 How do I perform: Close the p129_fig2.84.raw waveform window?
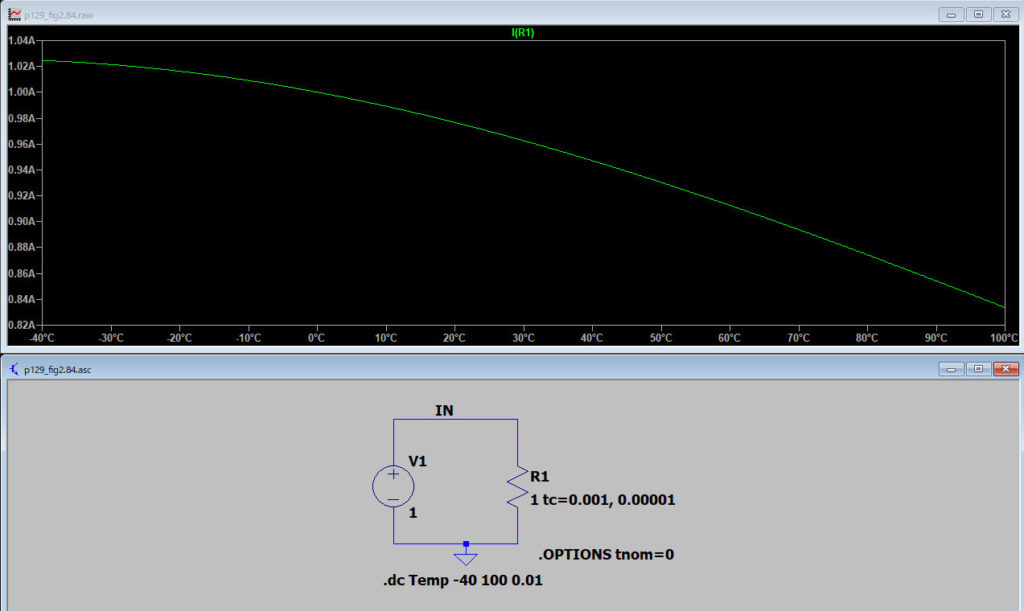click(x=1006, y=14)
